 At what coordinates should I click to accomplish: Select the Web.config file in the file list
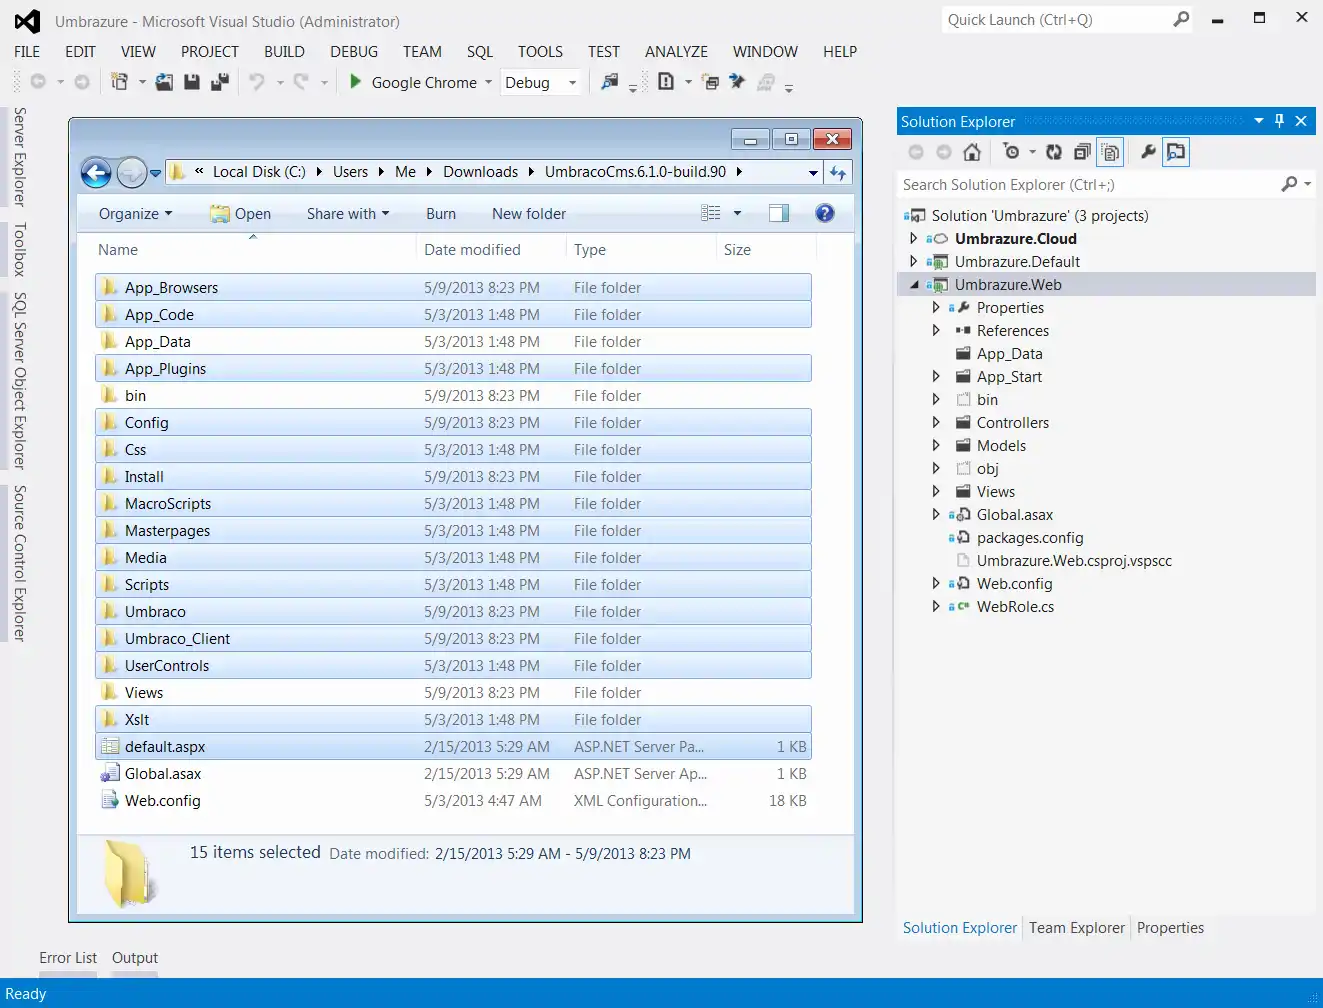tap(453, 801)
